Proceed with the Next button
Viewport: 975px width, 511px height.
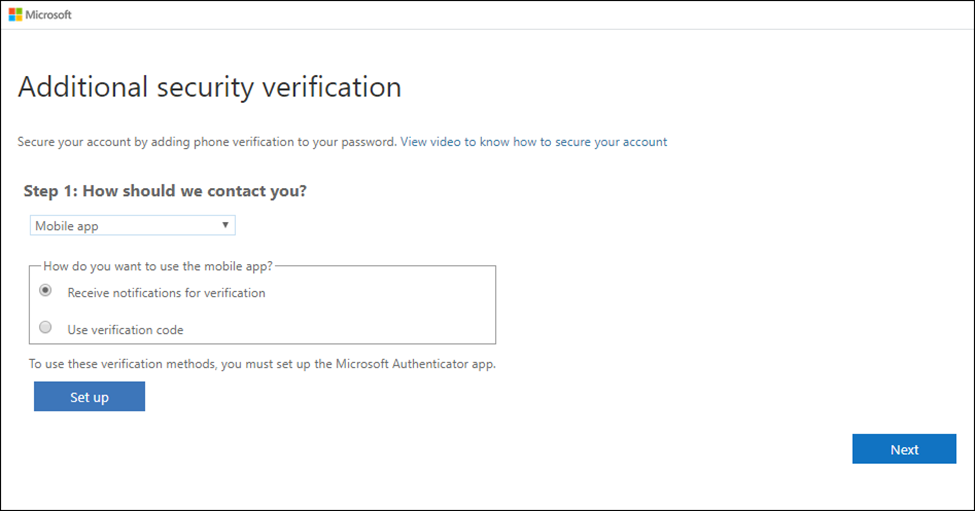(904, 449)
